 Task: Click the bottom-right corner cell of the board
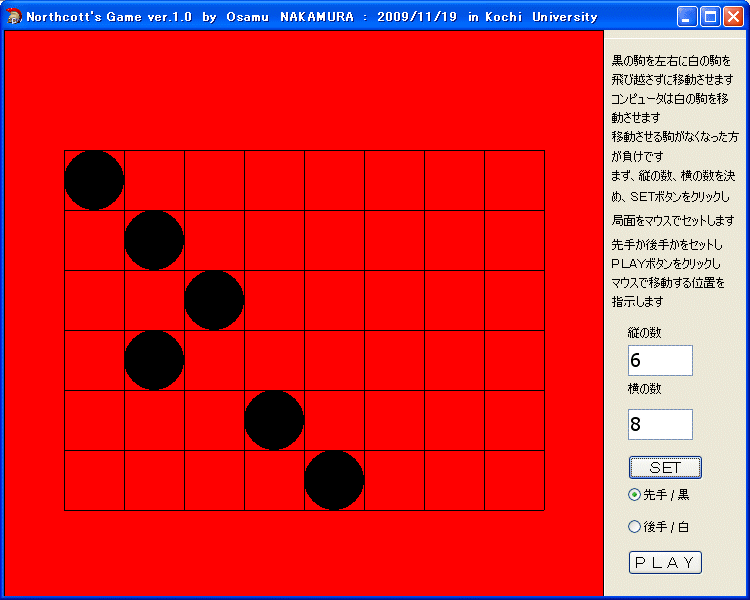coord(515,480)
